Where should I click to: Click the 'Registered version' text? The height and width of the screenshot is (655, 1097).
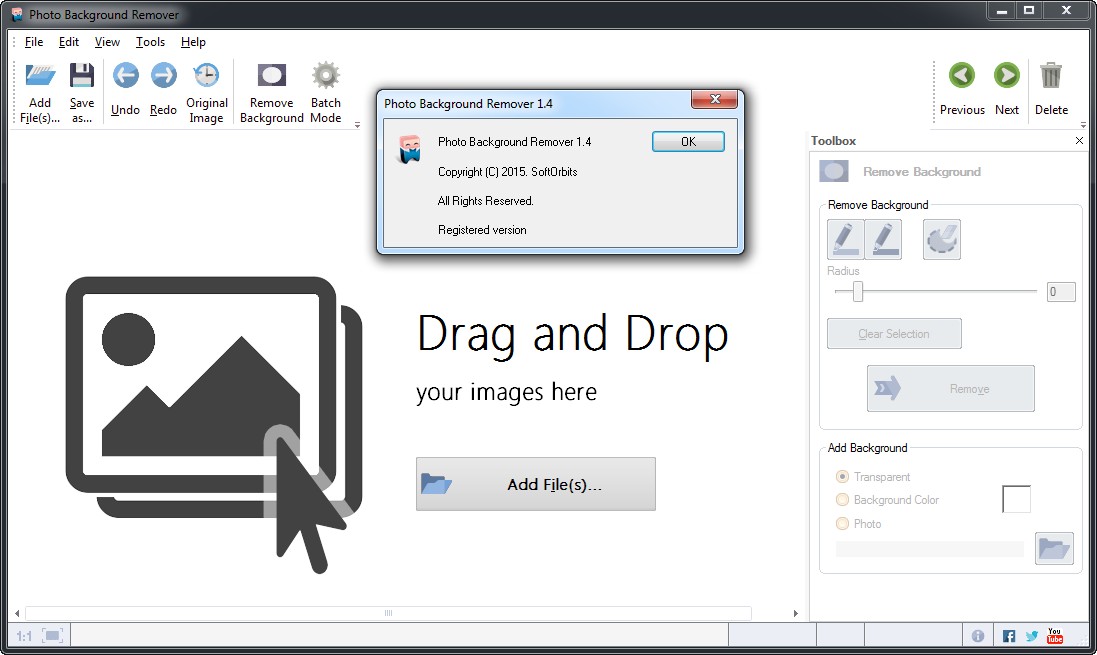tap(482, 230)
